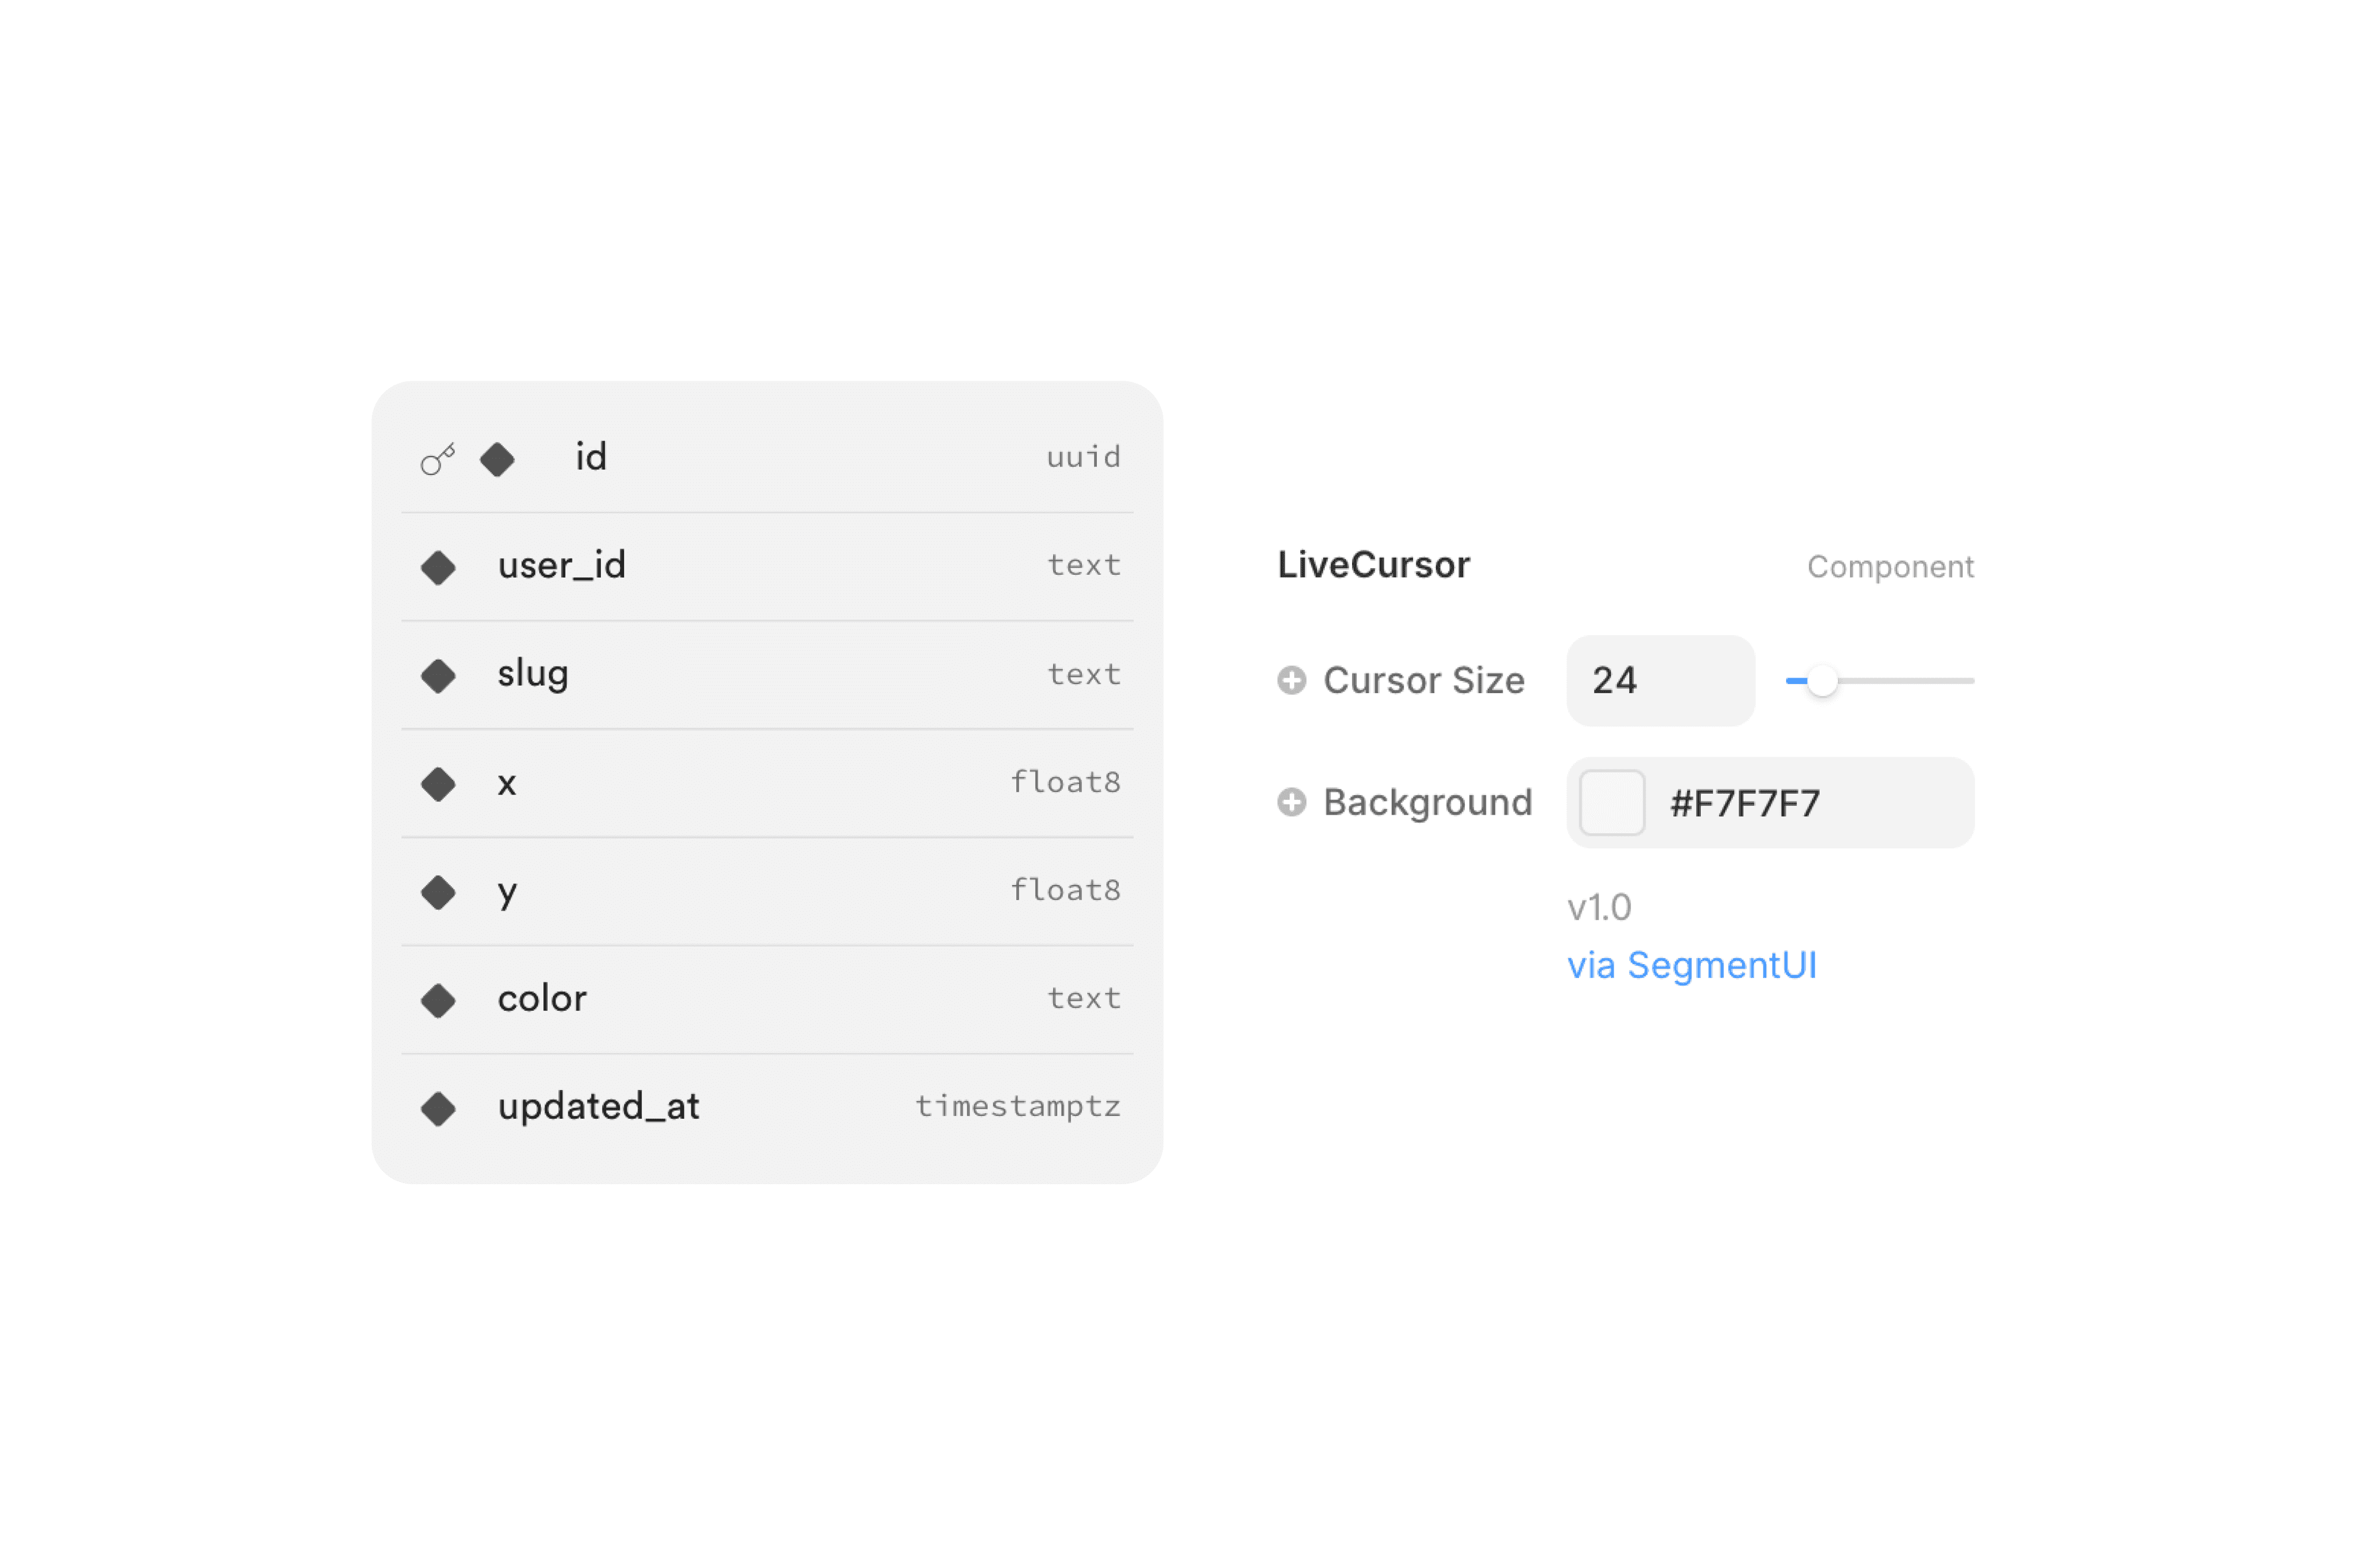Click the v1.0 version text
Screen dimensions: 2380x1565
(x=1600, y=906)
